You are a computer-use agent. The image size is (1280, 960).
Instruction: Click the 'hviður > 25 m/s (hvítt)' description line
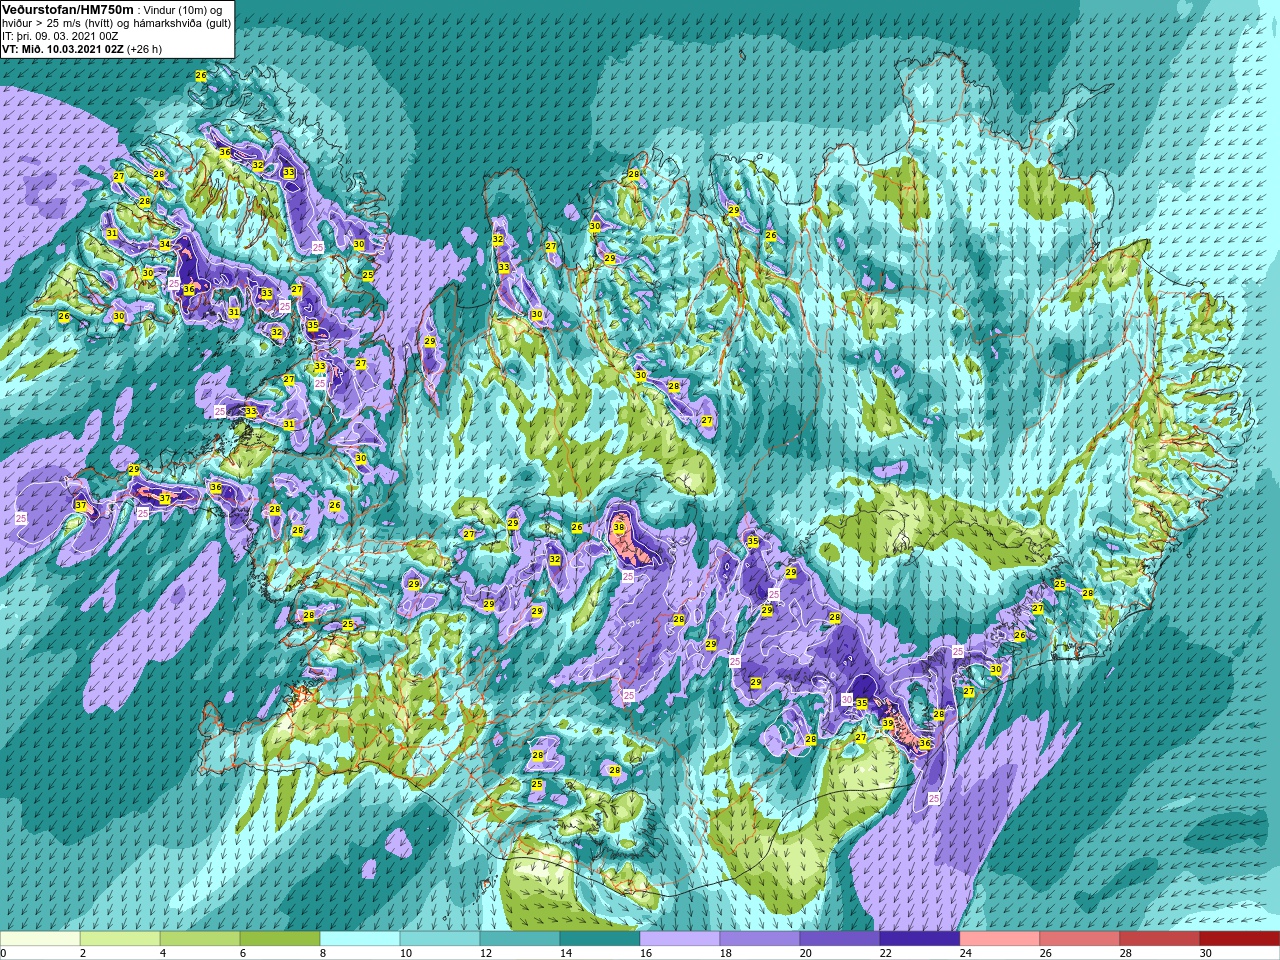pos(117,23)
